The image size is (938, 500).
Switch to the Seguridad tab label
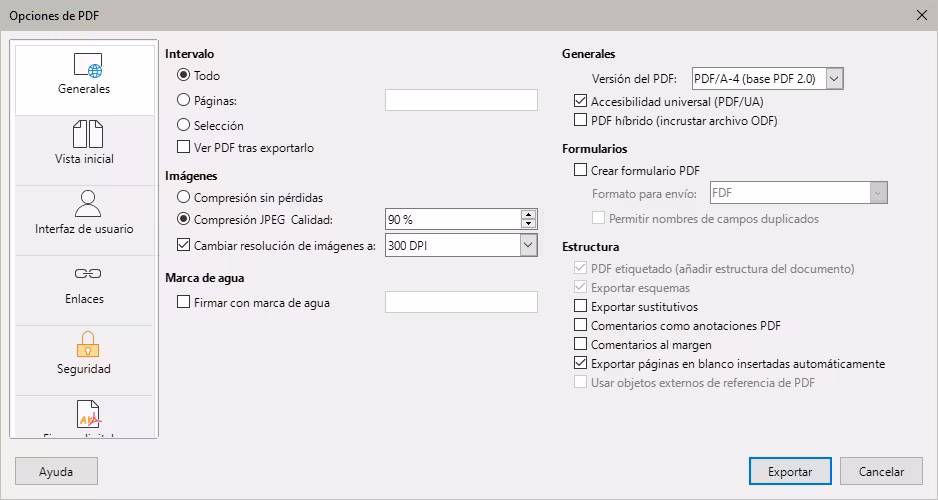[84, 368]
